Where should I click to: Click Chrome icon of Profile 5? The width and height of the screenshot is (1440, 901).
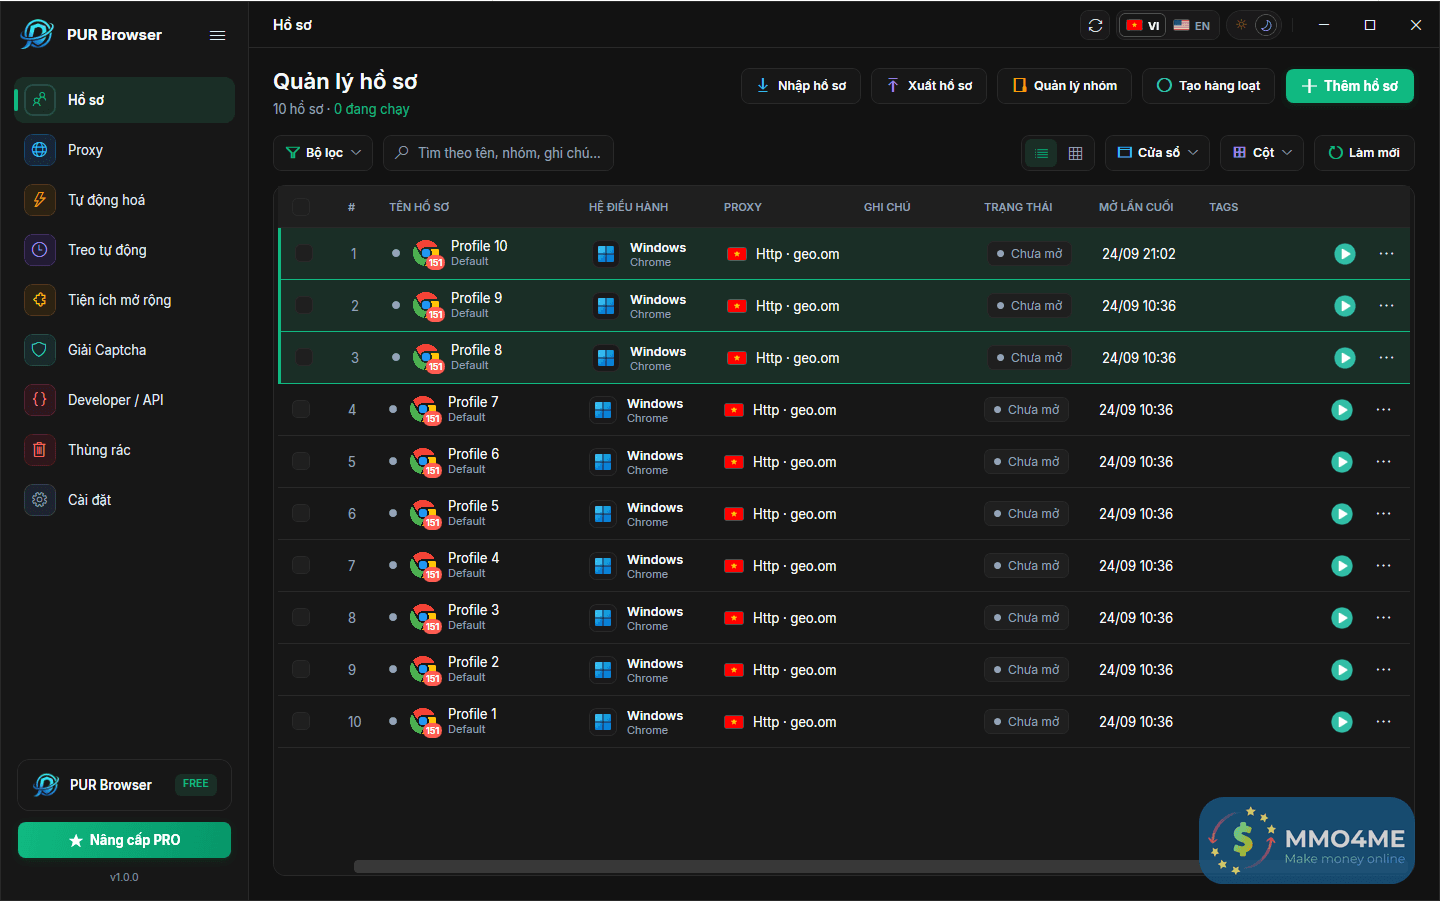tap(425, 514)
